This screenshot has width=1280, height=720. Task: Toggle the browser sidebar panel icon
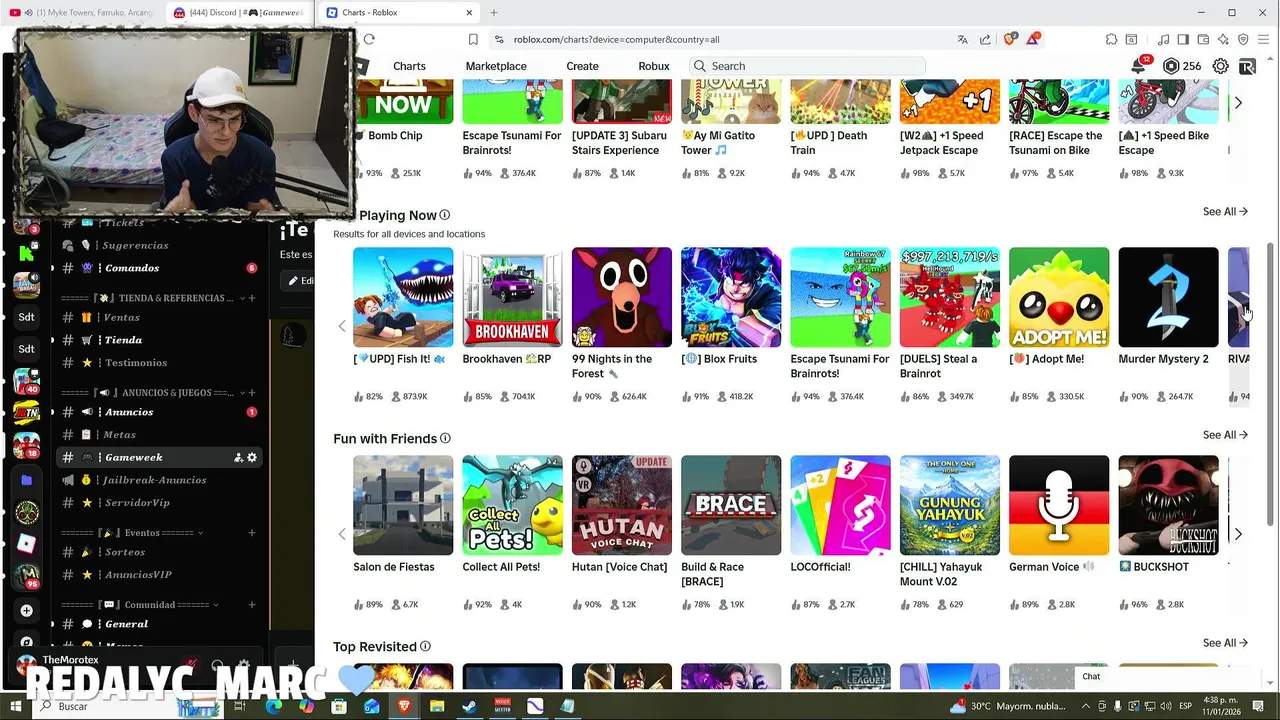(x=1183, y=39)
